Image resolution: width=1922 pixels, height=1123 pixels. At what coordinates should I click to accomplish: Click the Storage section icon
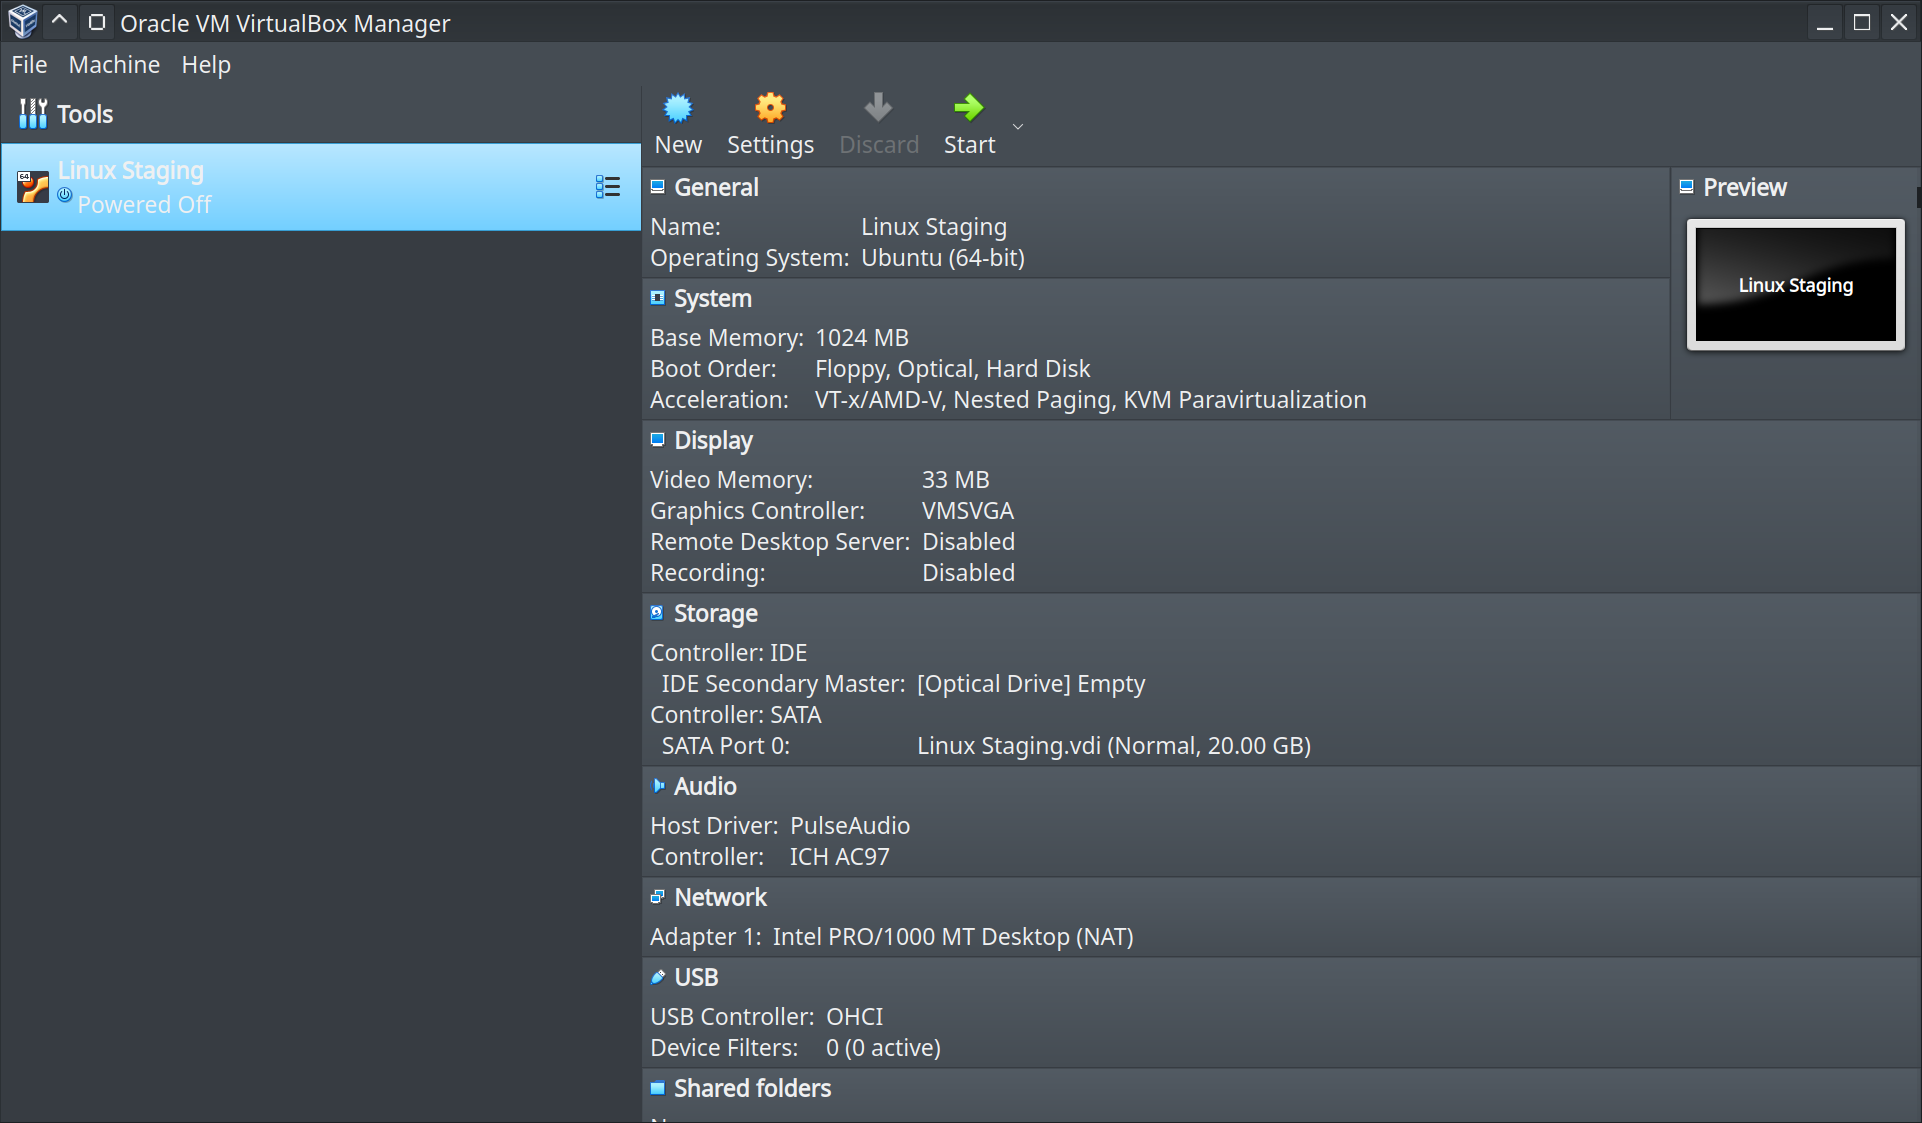[x=657, y=613]
